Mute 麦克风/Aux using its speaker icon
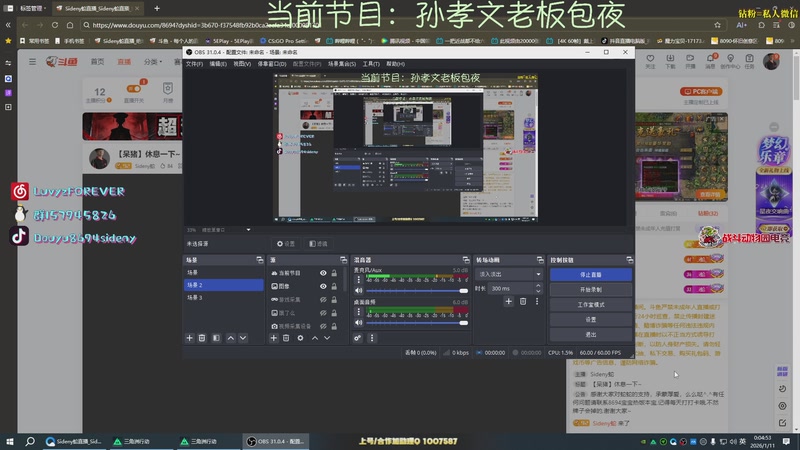This screenshot has width=800, height=450. coord(359,290)
